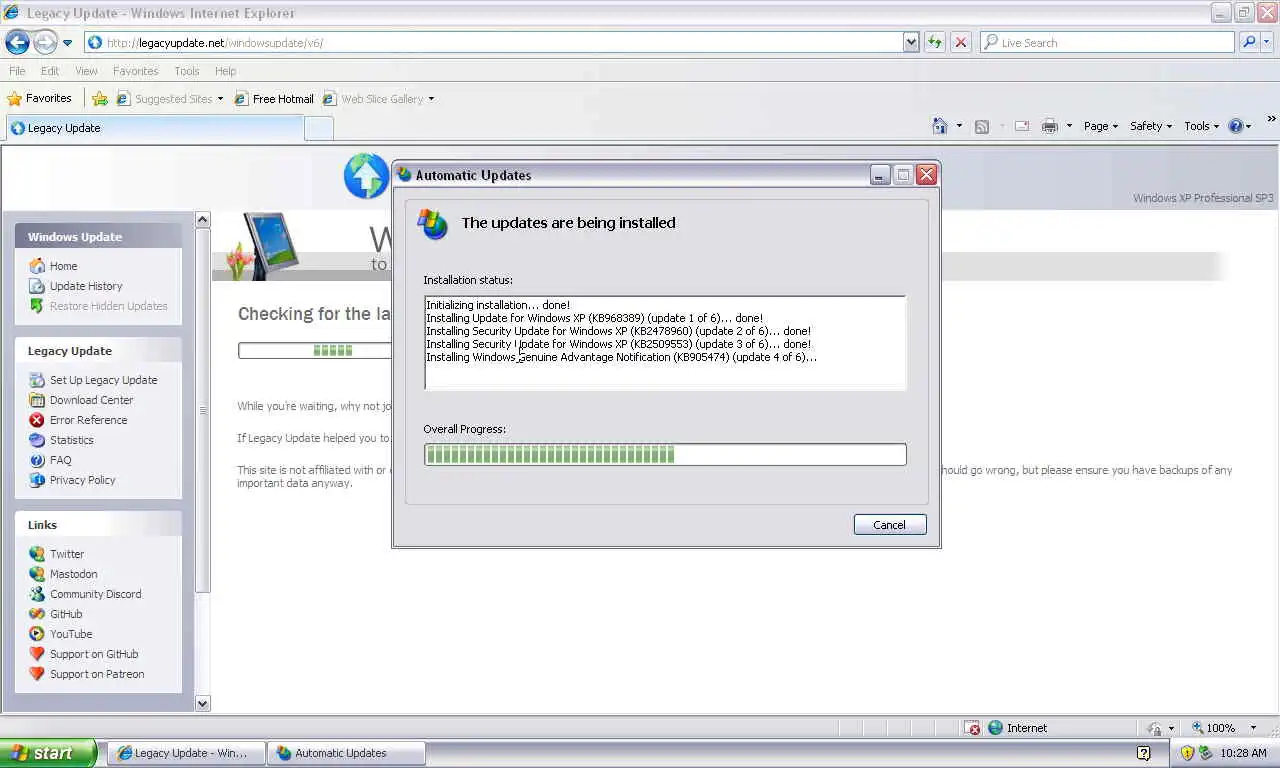Expand the command bar Tools dropdown
This screenshot has width=1280, height=768.
[1202, 126]
